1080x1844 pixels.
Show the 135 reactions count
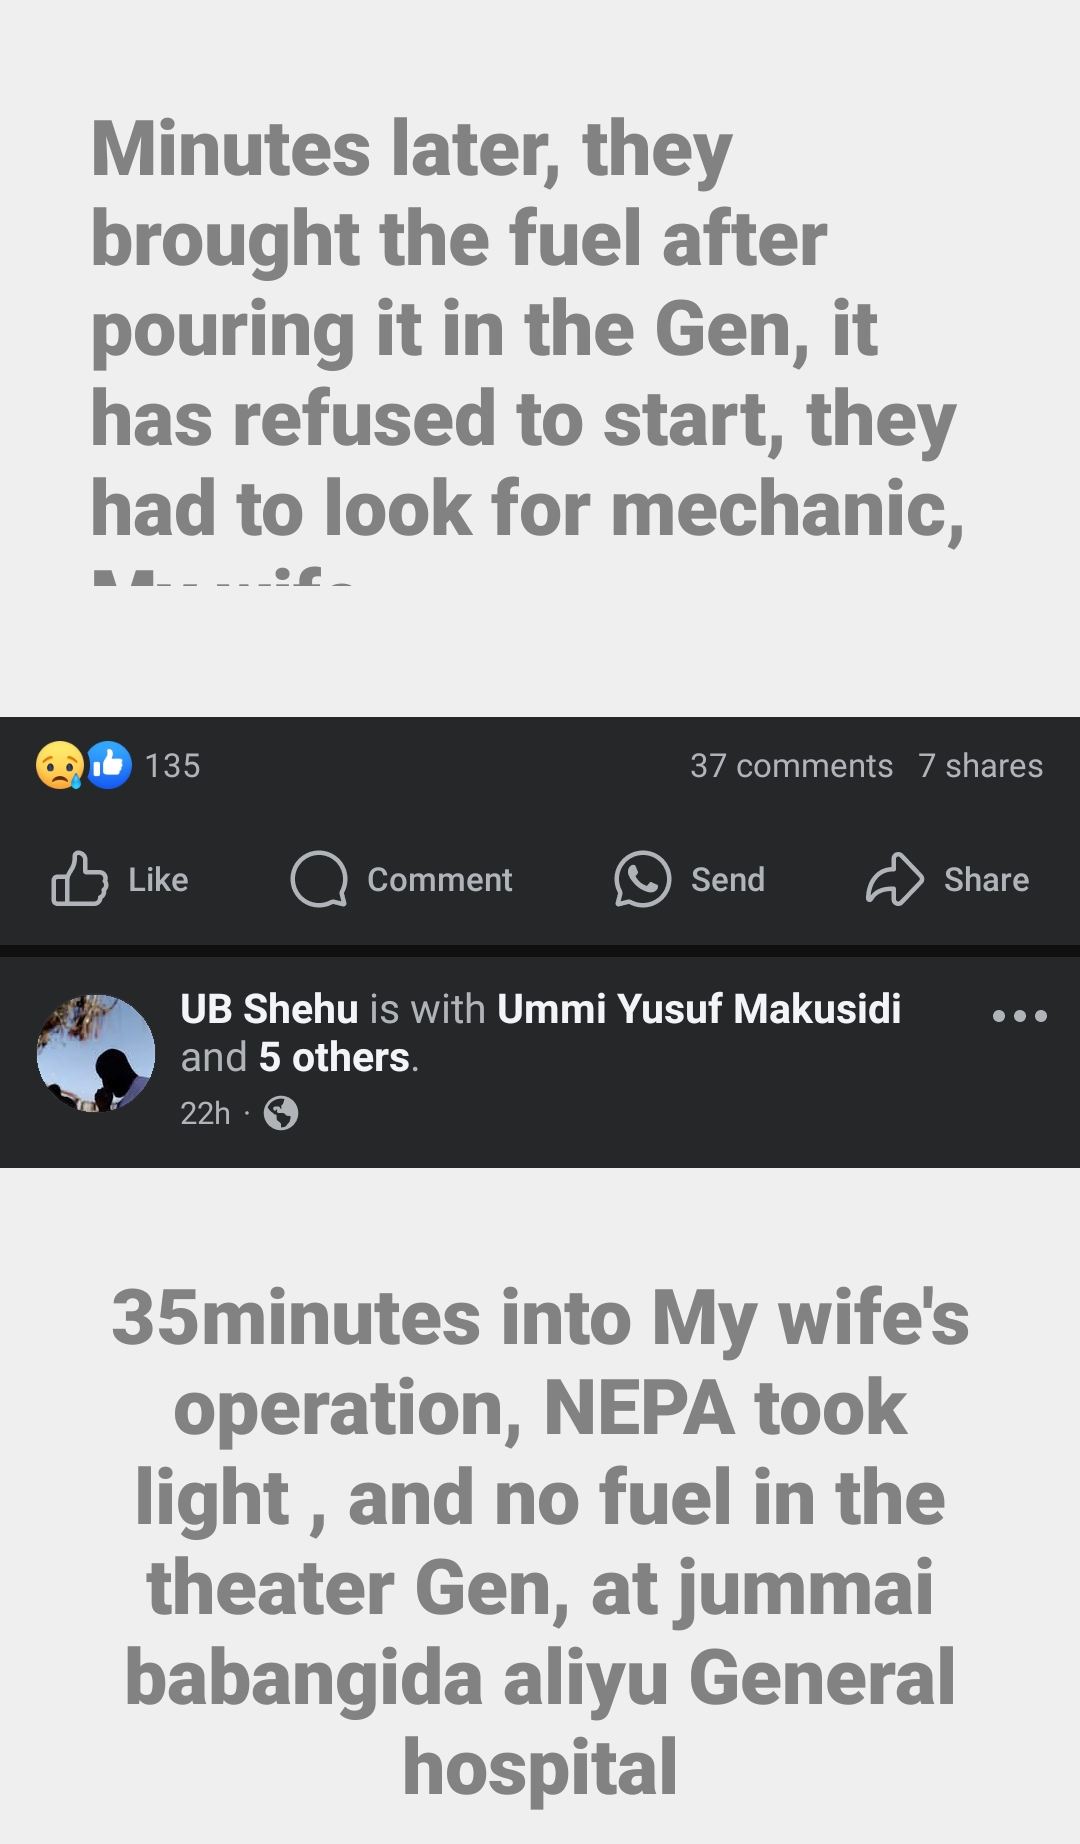(x=172, y=766)
